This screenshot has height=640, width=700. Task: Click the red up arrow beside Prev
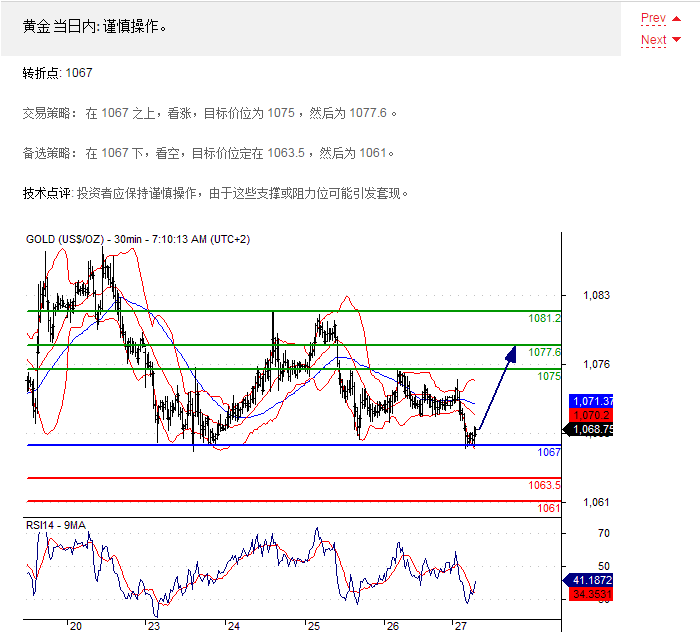pos(676,19)
